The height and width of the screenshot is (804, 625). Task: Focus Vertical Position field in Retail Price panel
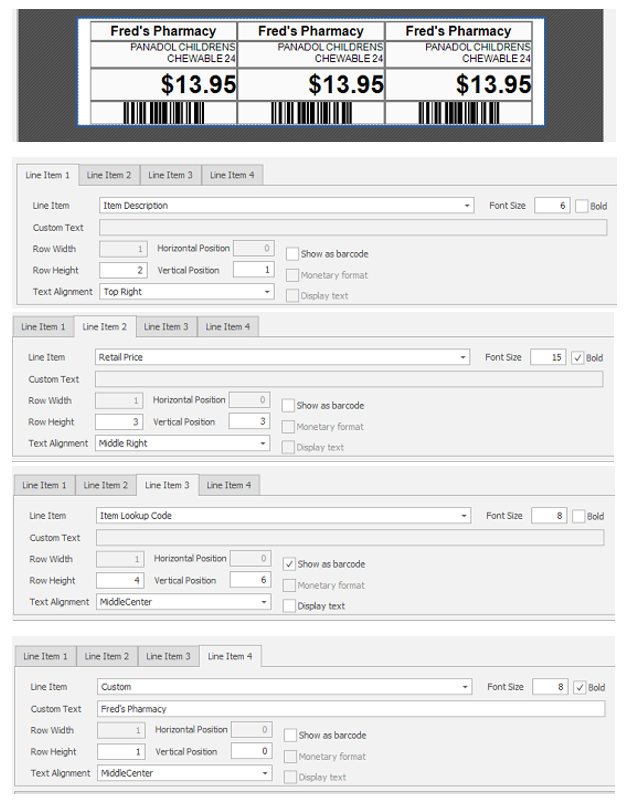point(249,421)
